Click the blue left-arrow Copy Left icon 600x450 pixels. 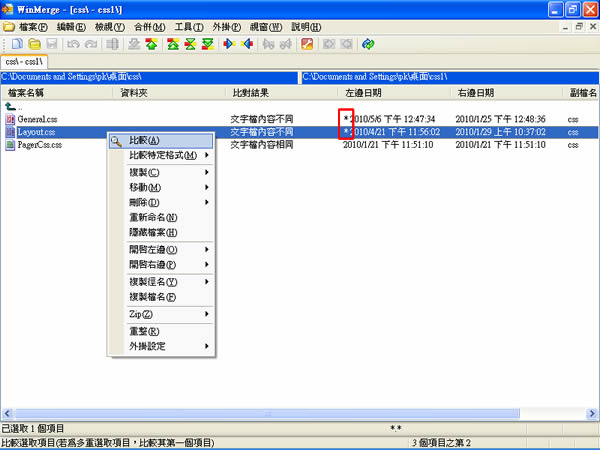(x=247, y=44)
